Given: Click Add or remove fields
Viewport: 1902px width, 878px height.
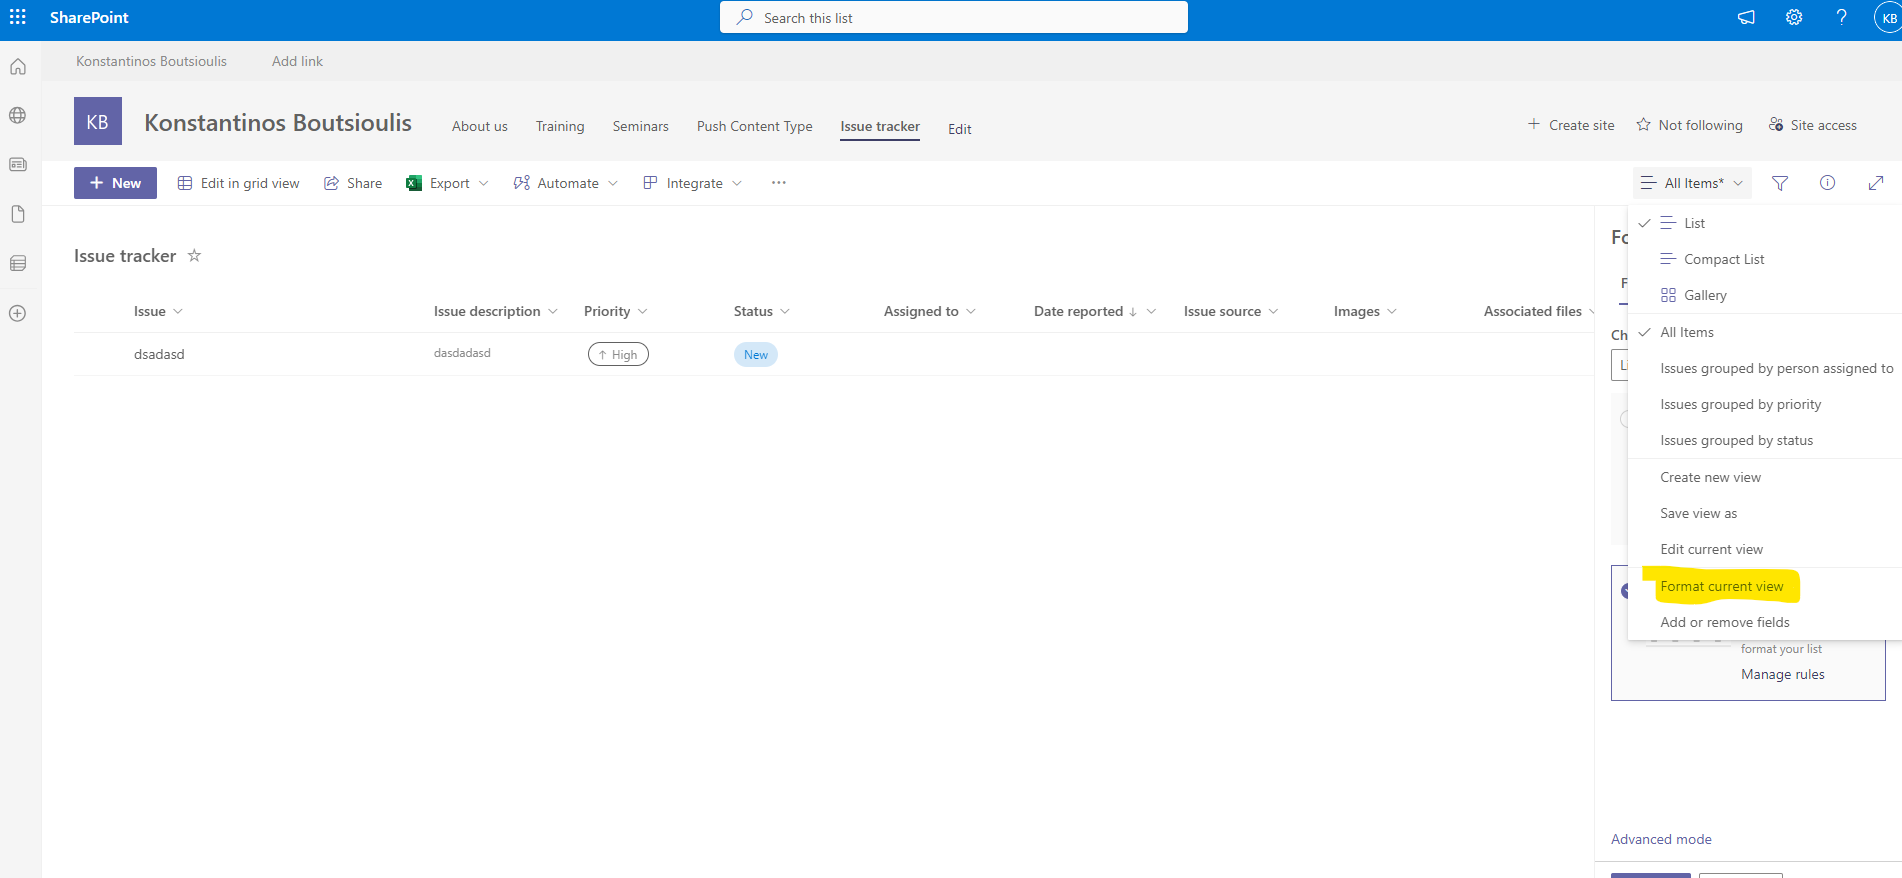Looking at the screenshot, I should [1765, 622].
